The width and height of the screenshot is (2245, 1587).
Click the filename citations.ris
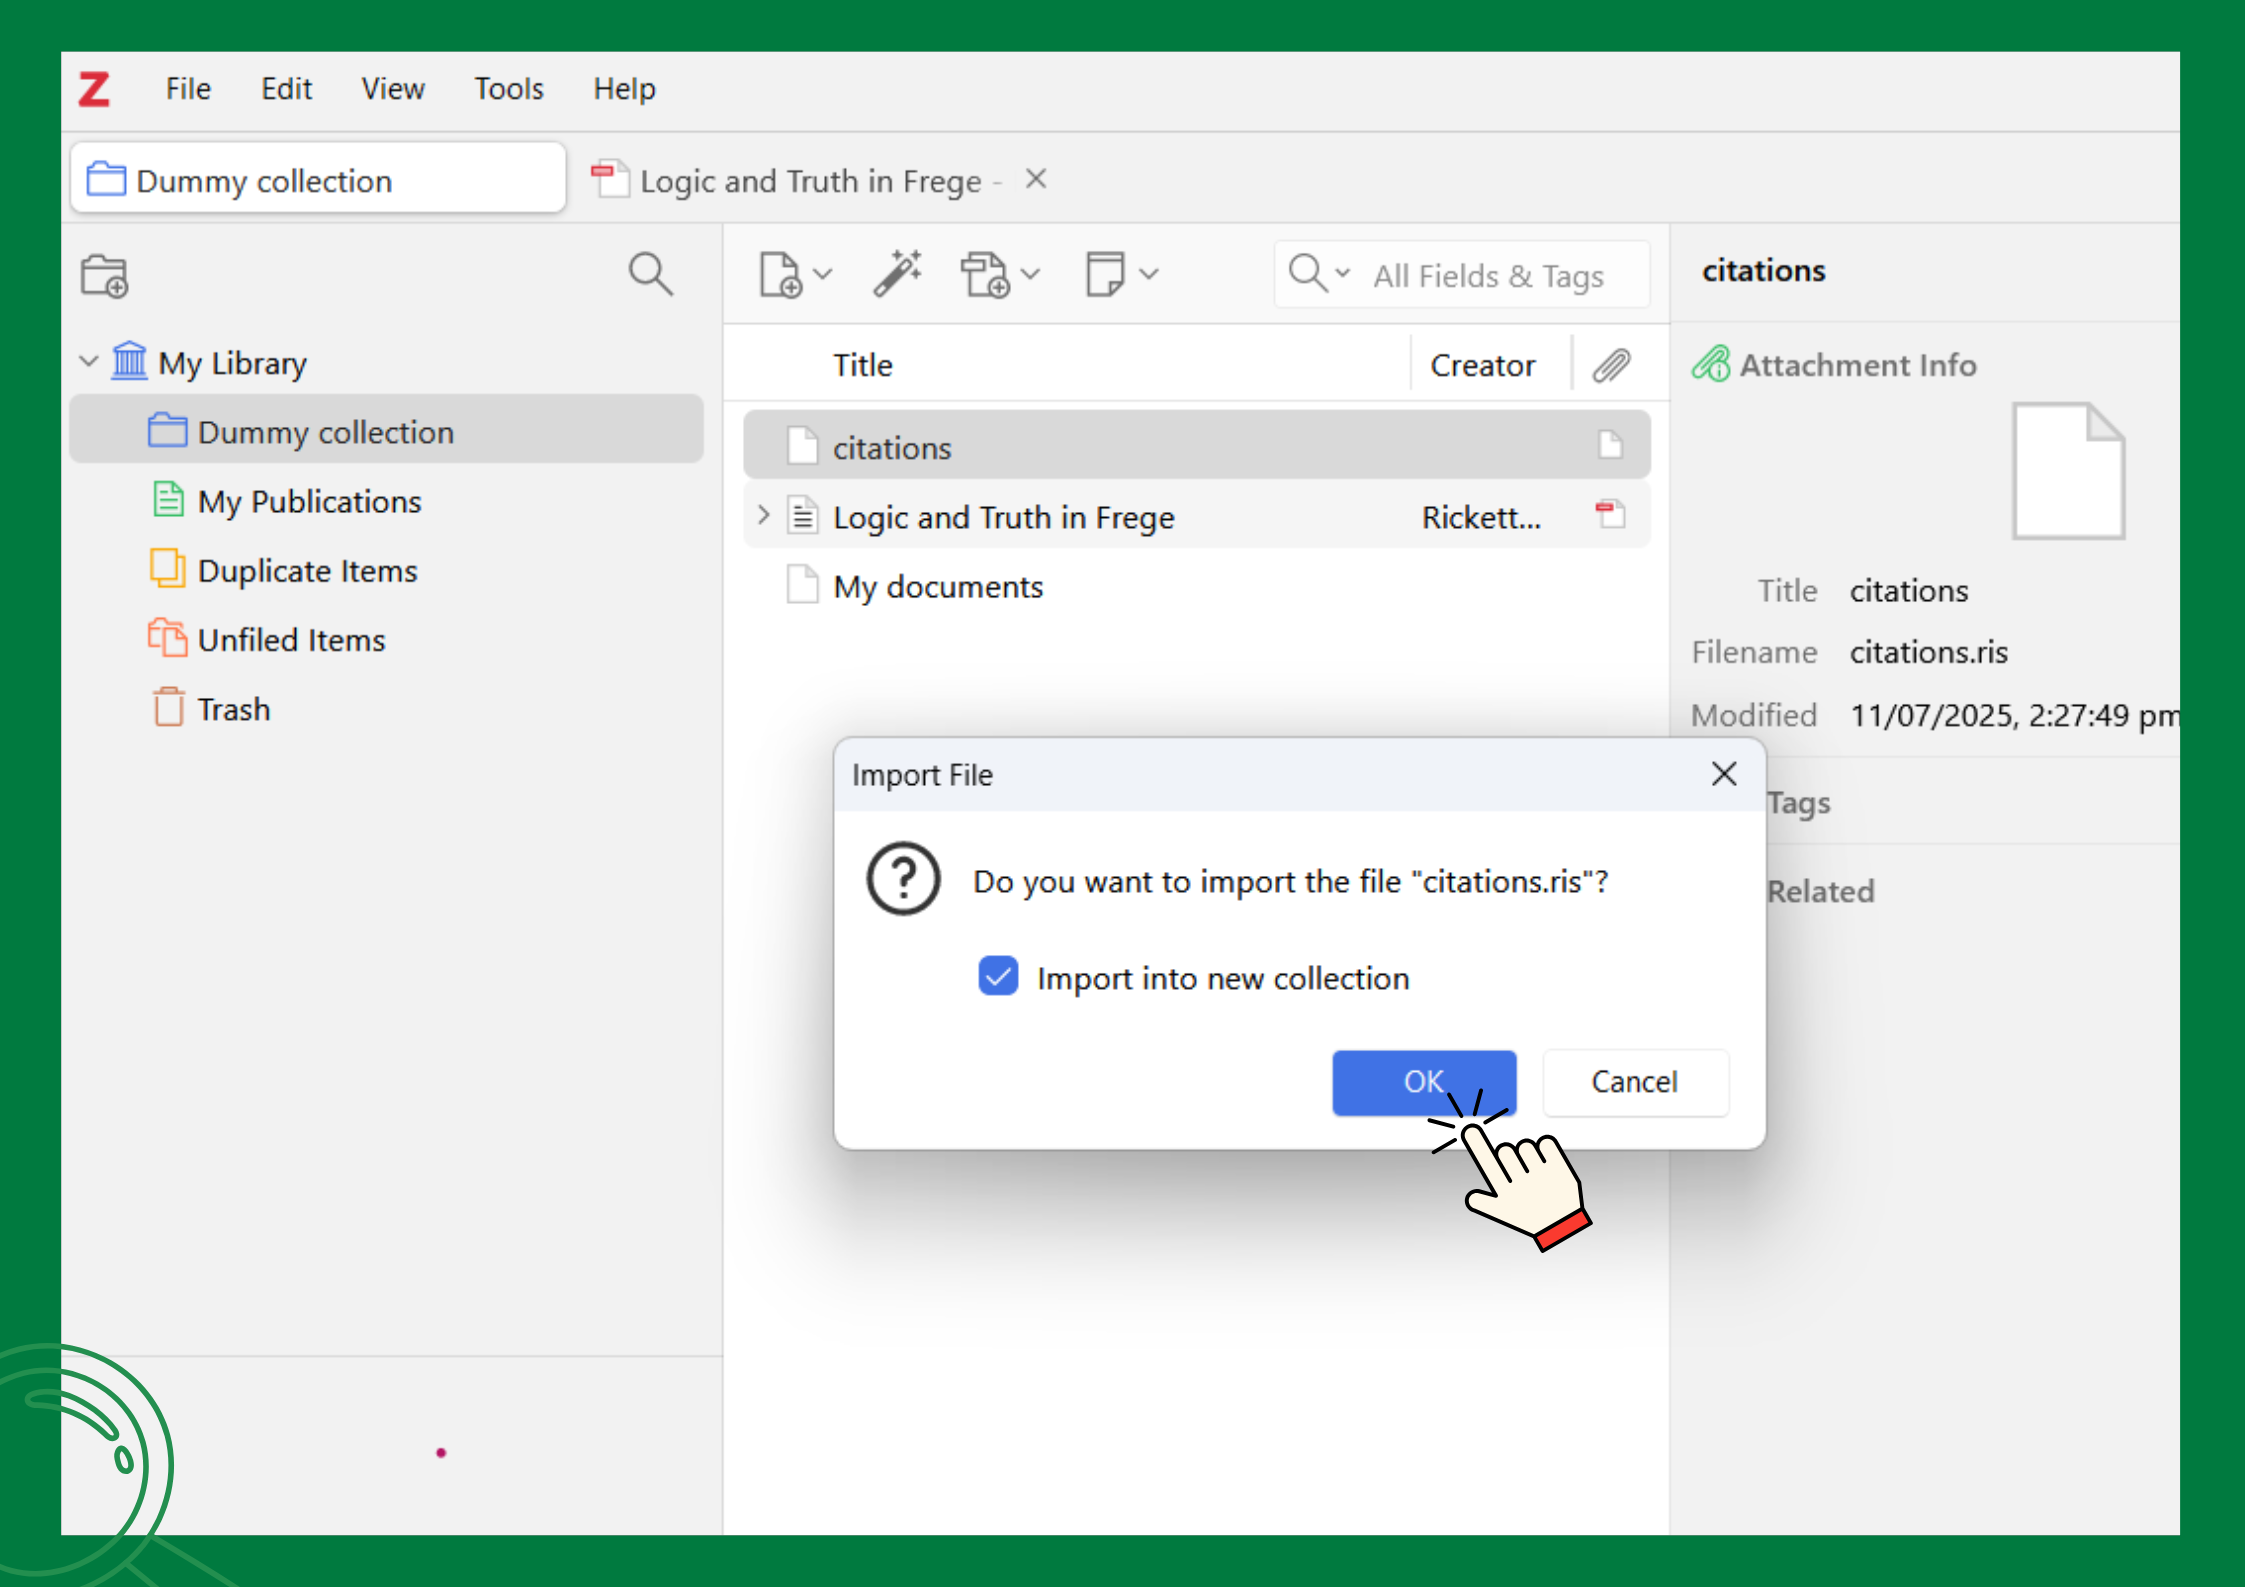1928,652
